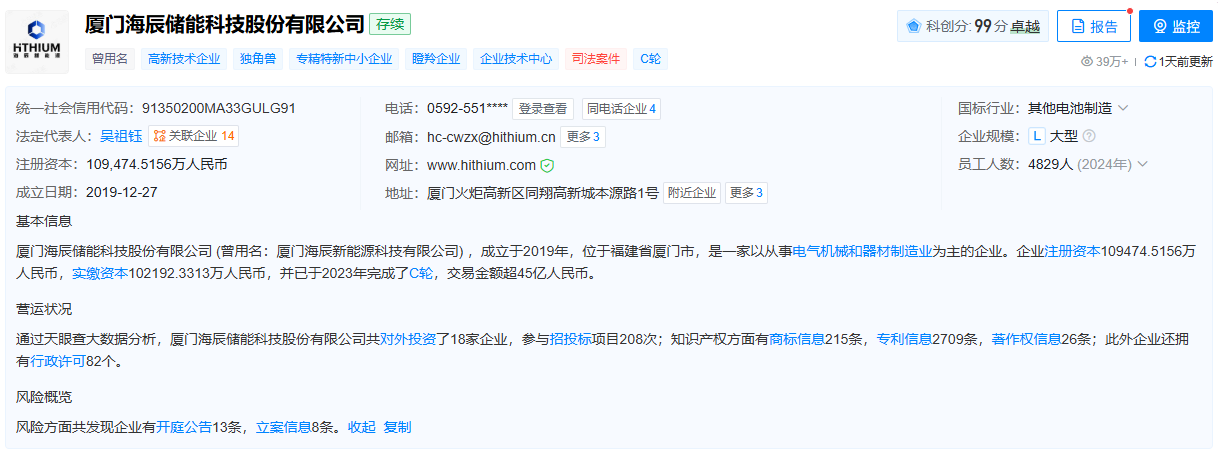This screenshot has height=453, width=1218.
Task: Open 开庭公告 link
Action: pyautogui.click(x=184, y=427)
